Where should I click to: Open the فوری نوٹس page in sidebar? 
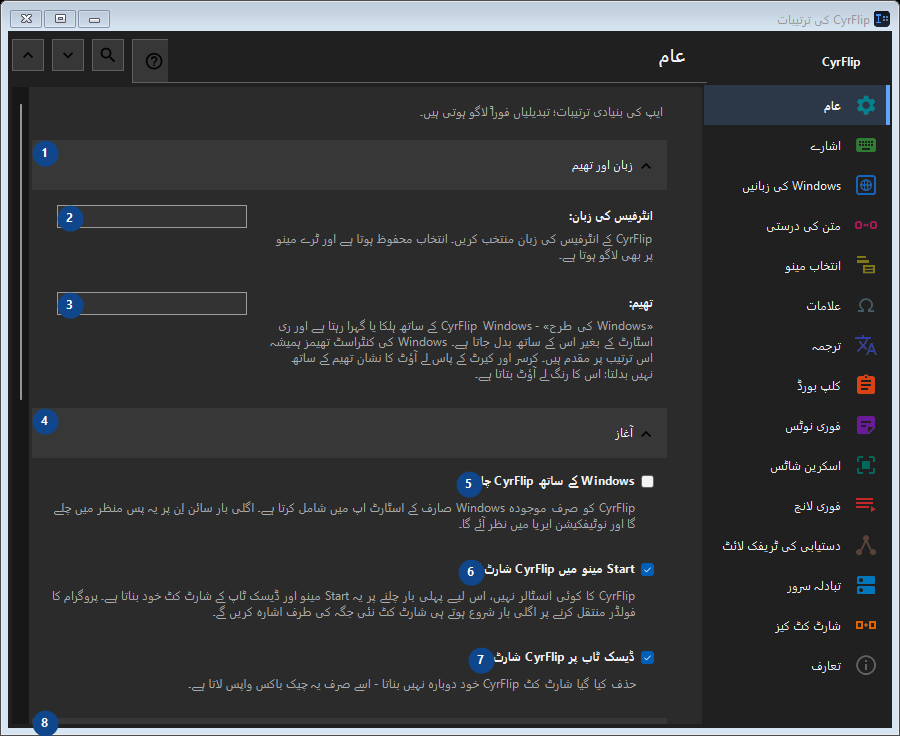tap(796, 425)
